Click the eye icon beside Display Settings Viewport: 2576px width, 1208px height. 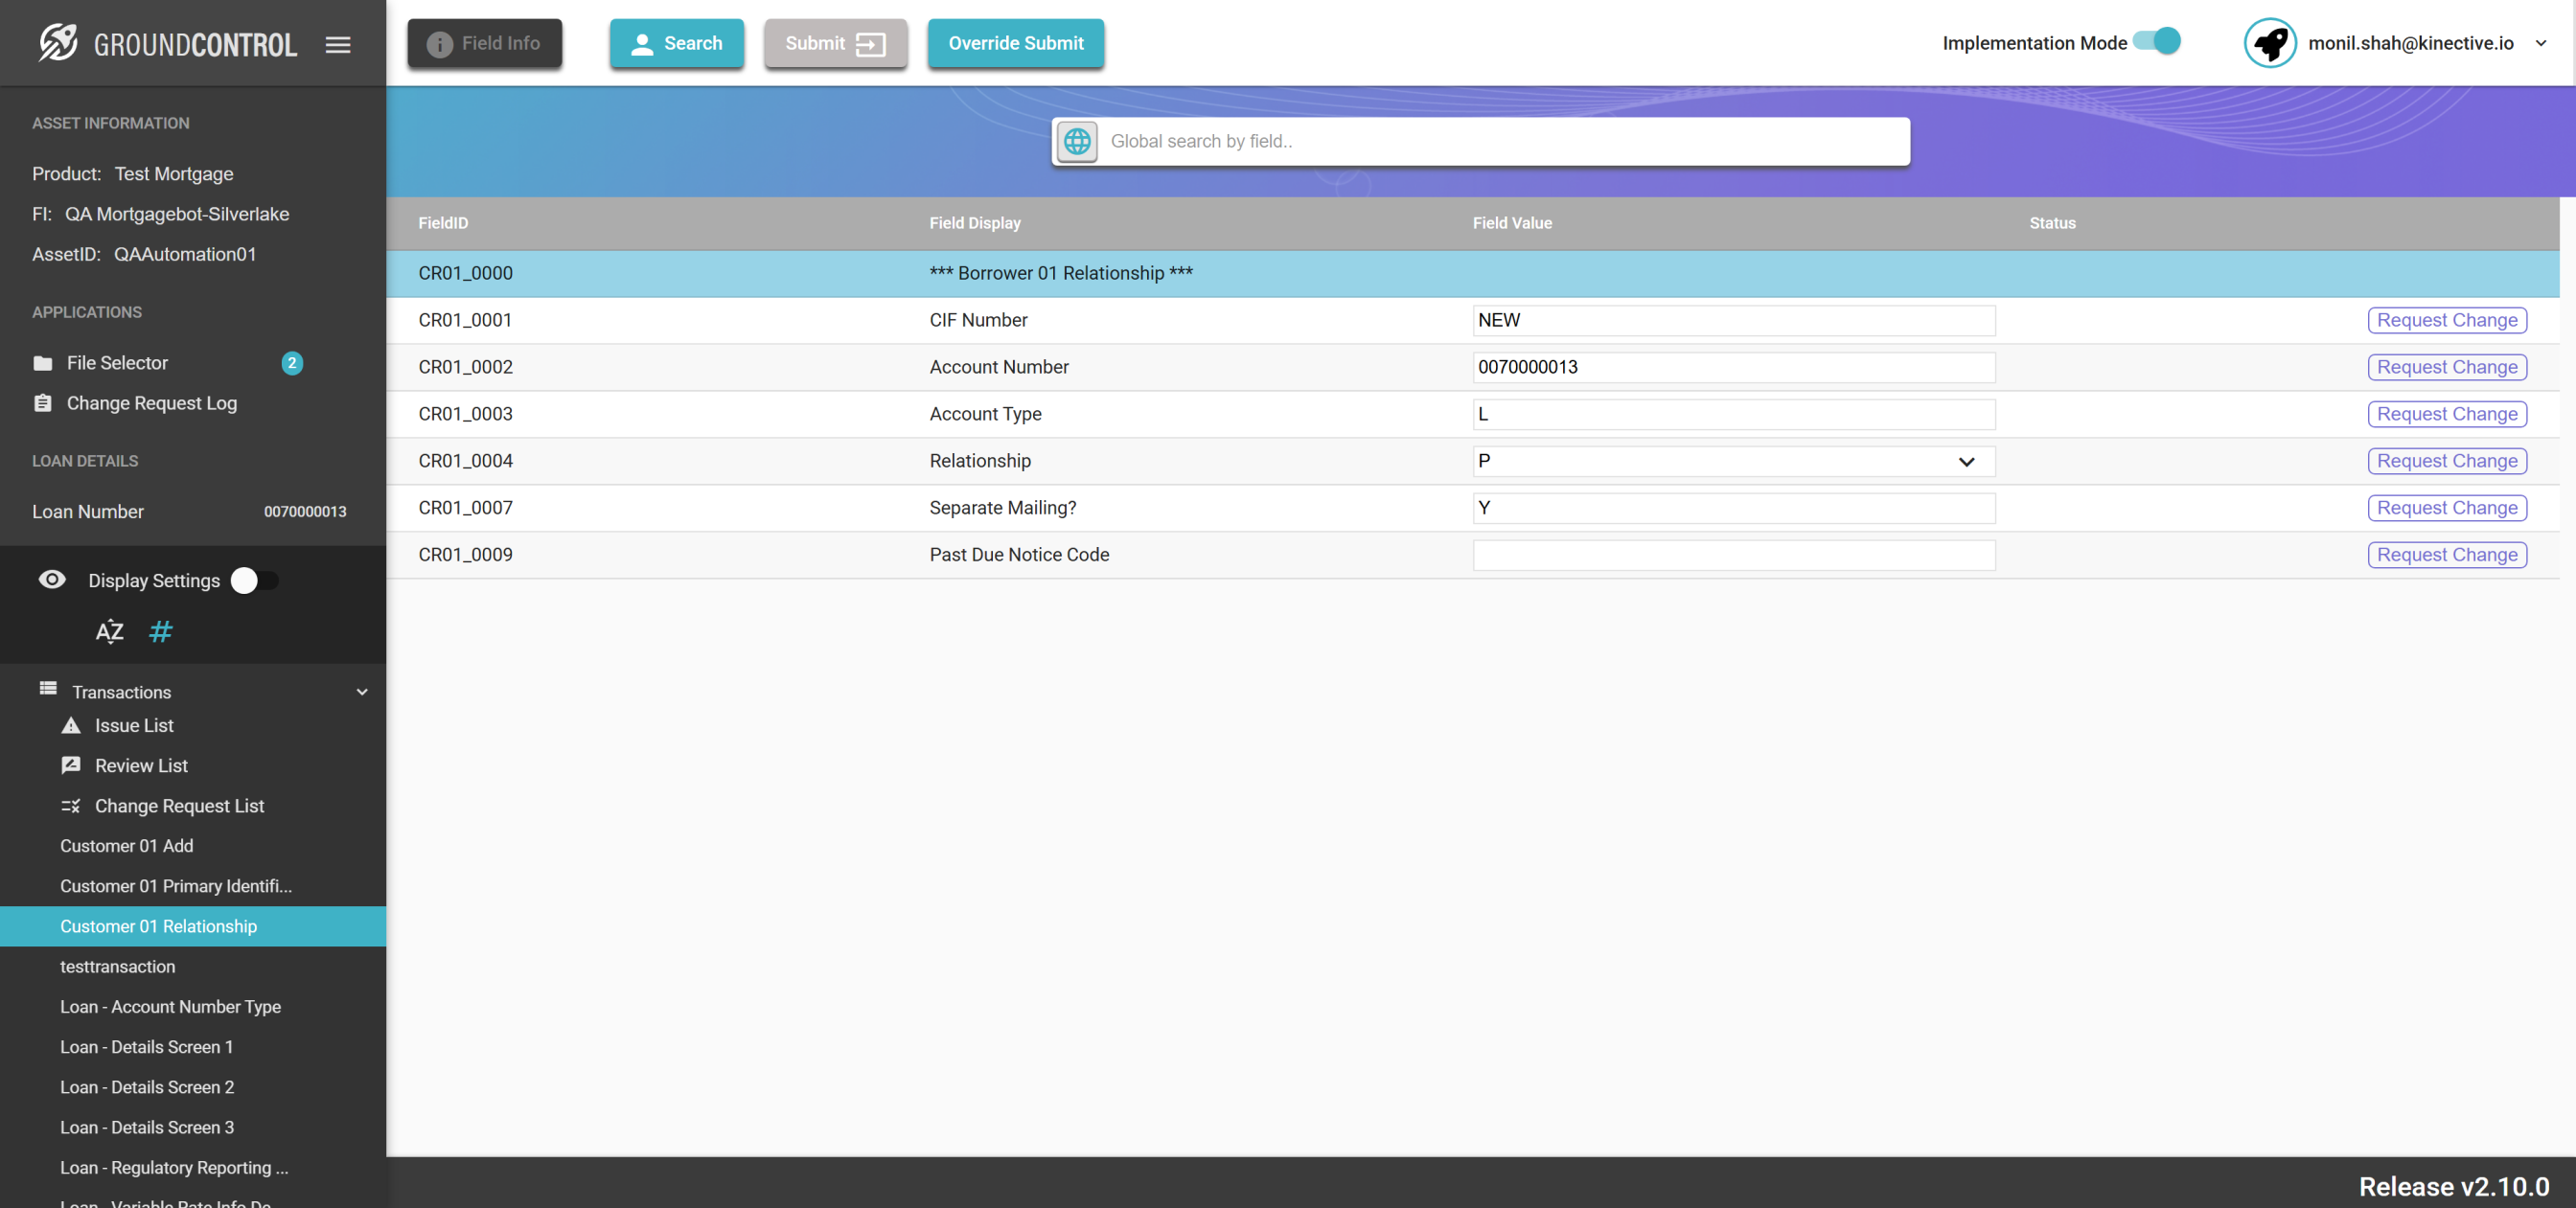point(52,580)
